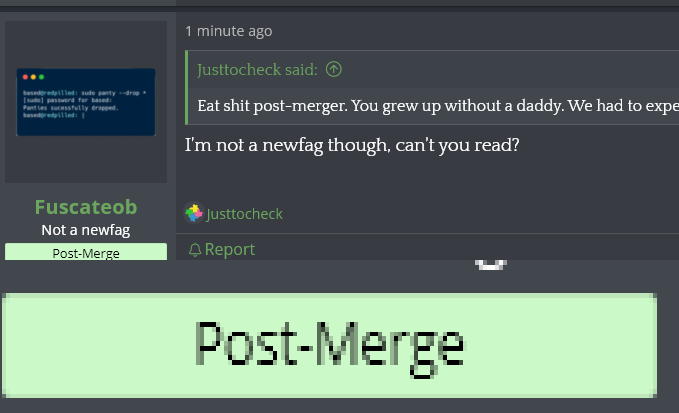Click the large enlarged Post-Merge banner
Viewport: 679px width, 413px height.
point(329,345)
